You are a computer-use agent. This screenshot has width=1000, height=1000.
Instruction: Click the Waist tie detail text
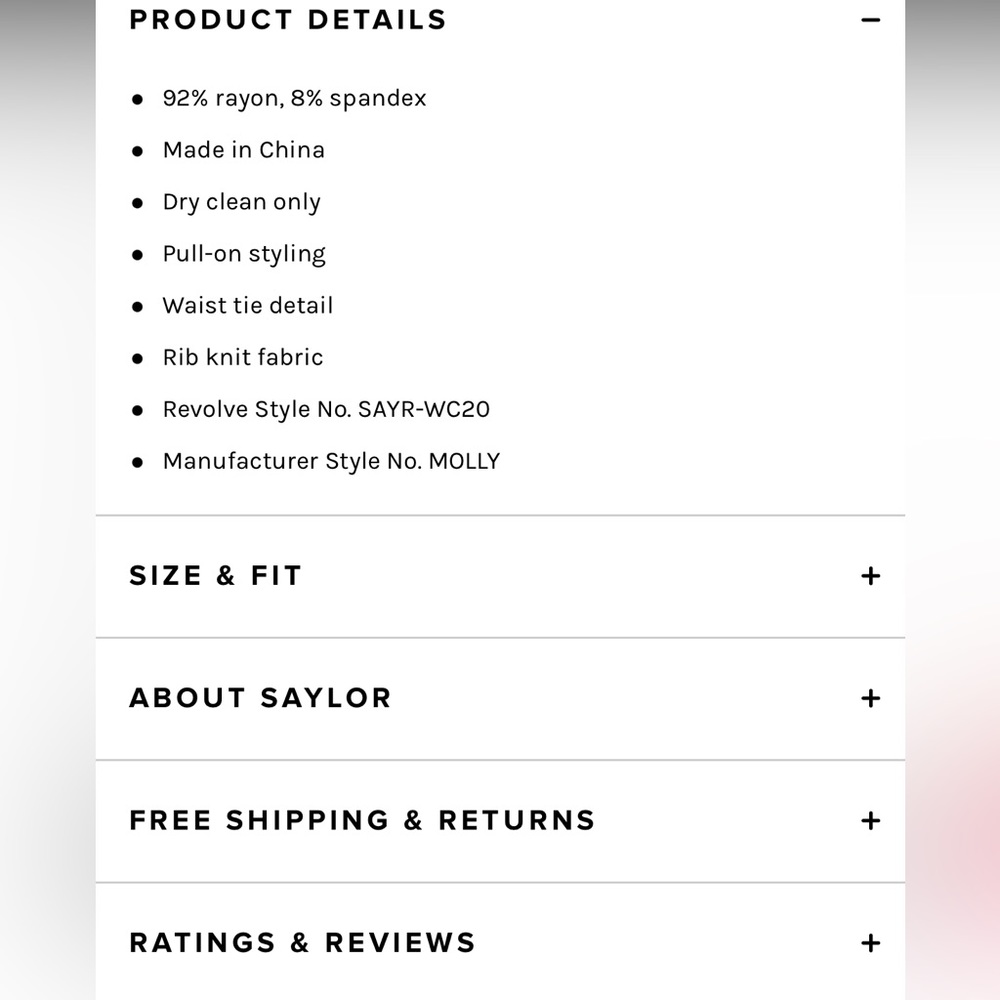tap(248, 305)
